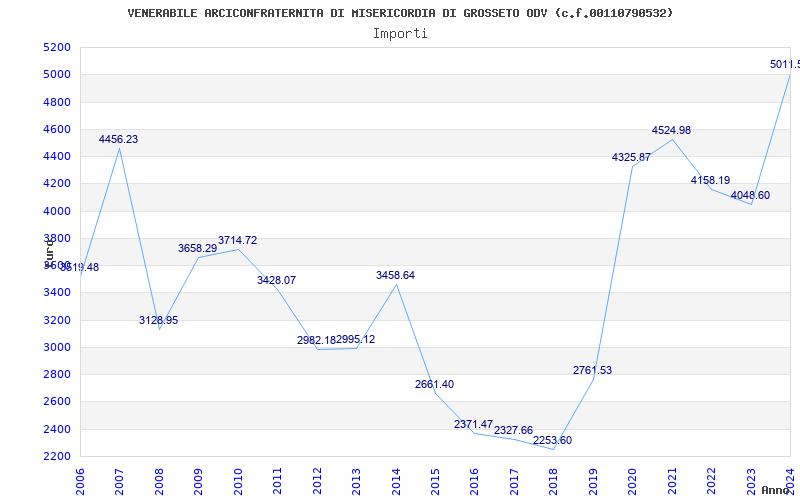Select the 2016 x-axis year label
The height and width of the screenshot is (500, 800).
(x=474, y=482)
